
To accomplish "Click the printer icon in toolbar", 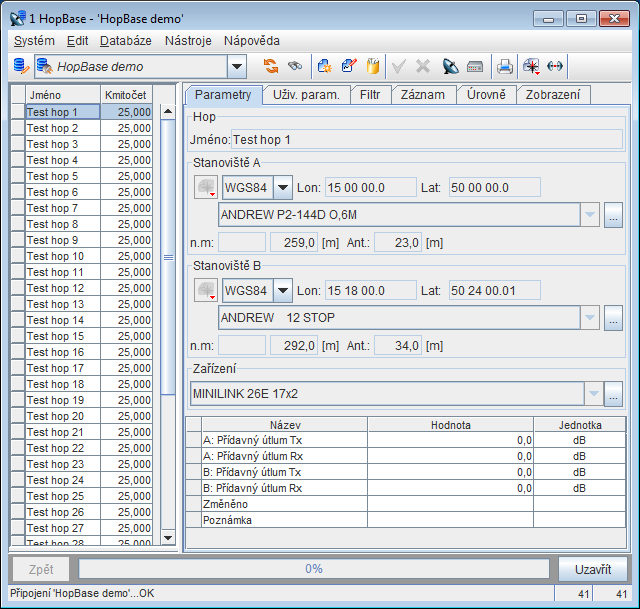I will [505, 67].
